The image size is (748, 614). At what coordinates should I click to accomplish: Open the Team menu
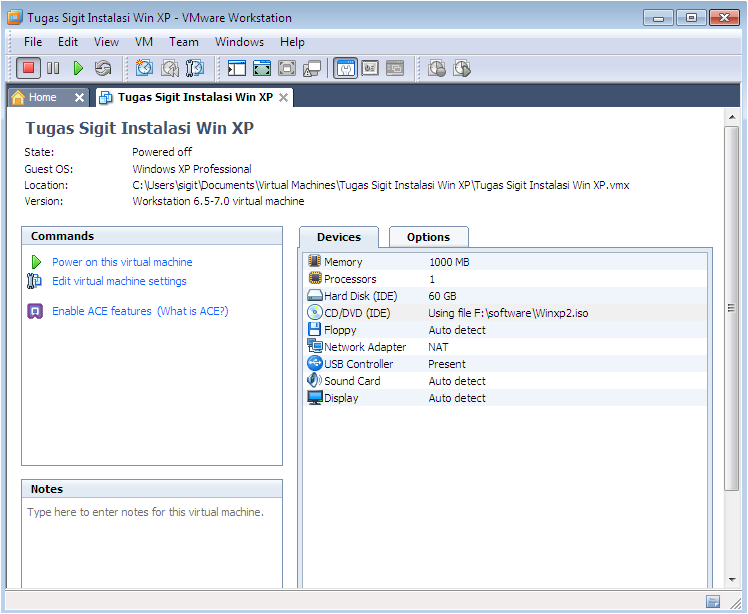(184, 42)
